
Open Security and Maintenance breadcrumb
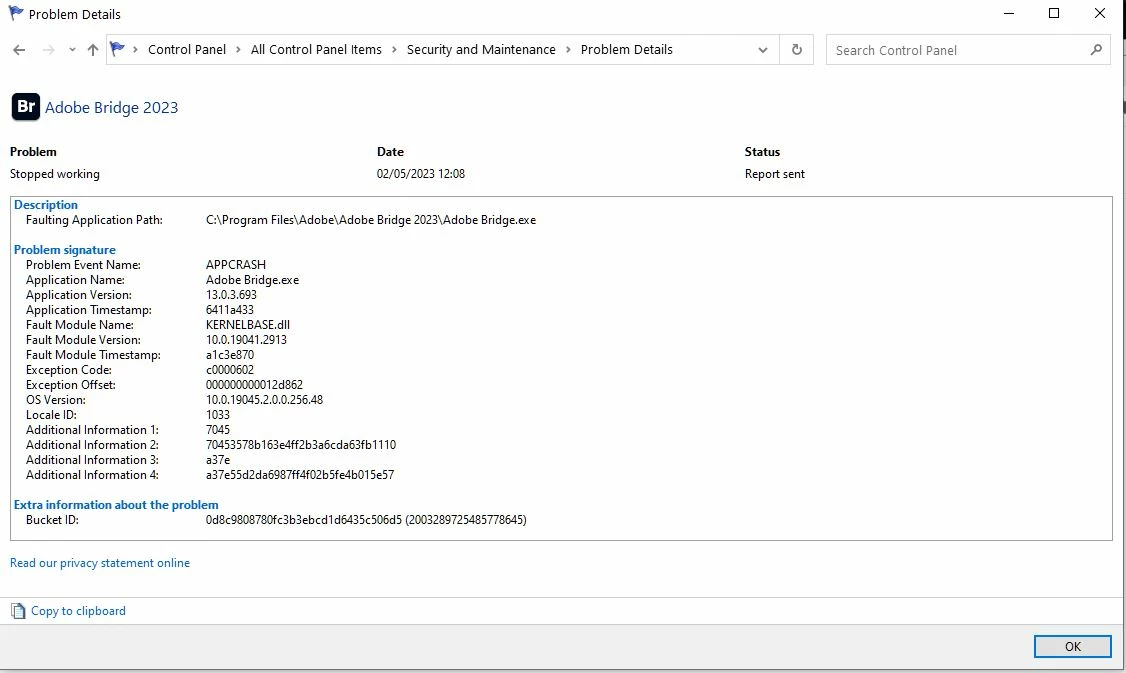click(x=481, y=50)
